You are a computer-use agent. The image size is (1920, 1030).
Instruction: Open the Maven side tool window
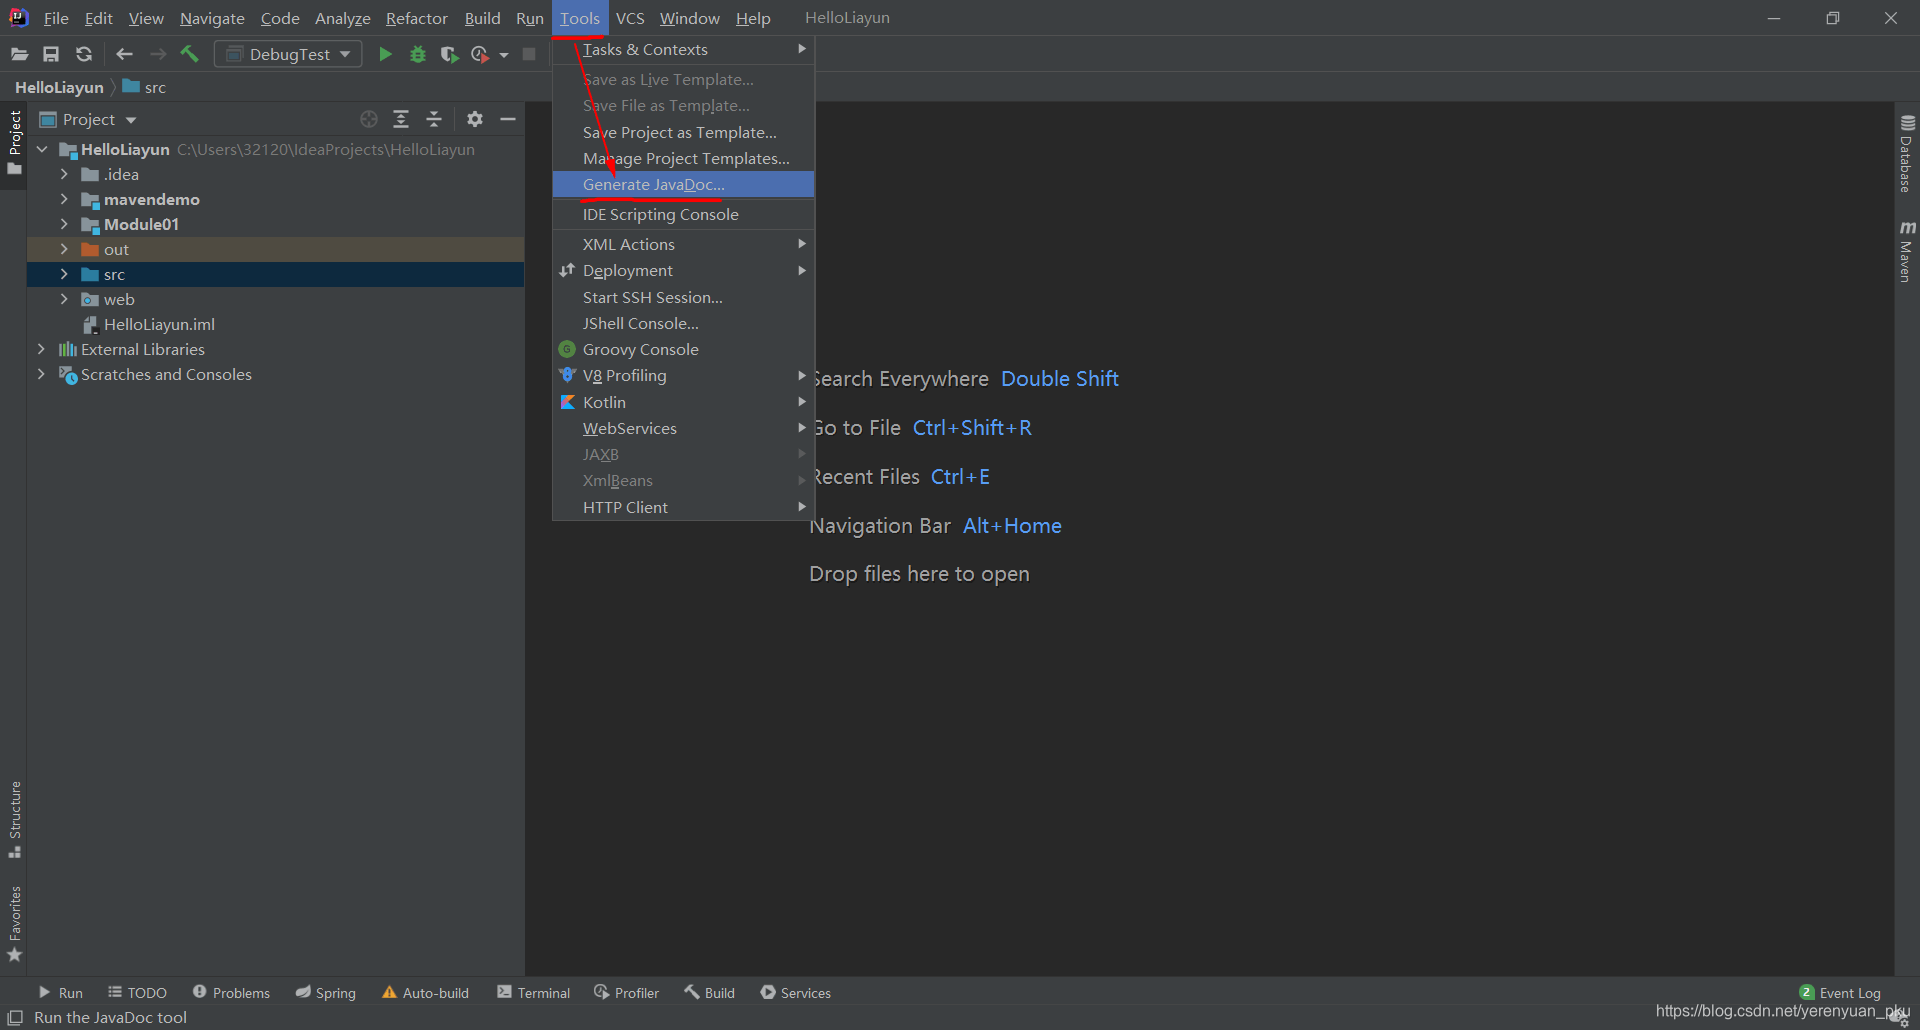[x=1907, y=251]
